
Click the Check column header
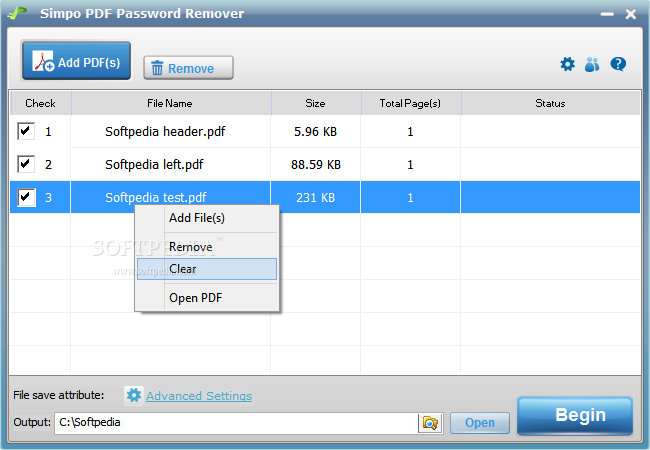(x=40, y=103)
